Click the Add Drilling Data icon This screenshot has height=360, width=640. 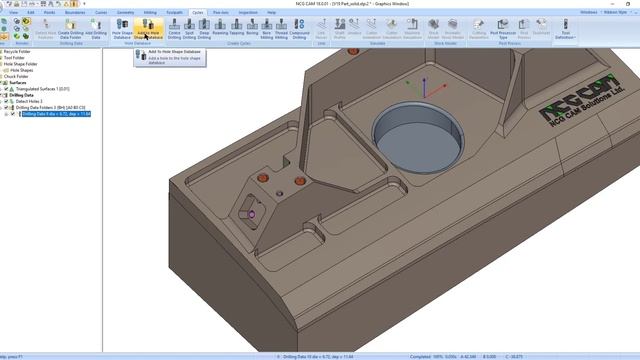tap(96, 29)
